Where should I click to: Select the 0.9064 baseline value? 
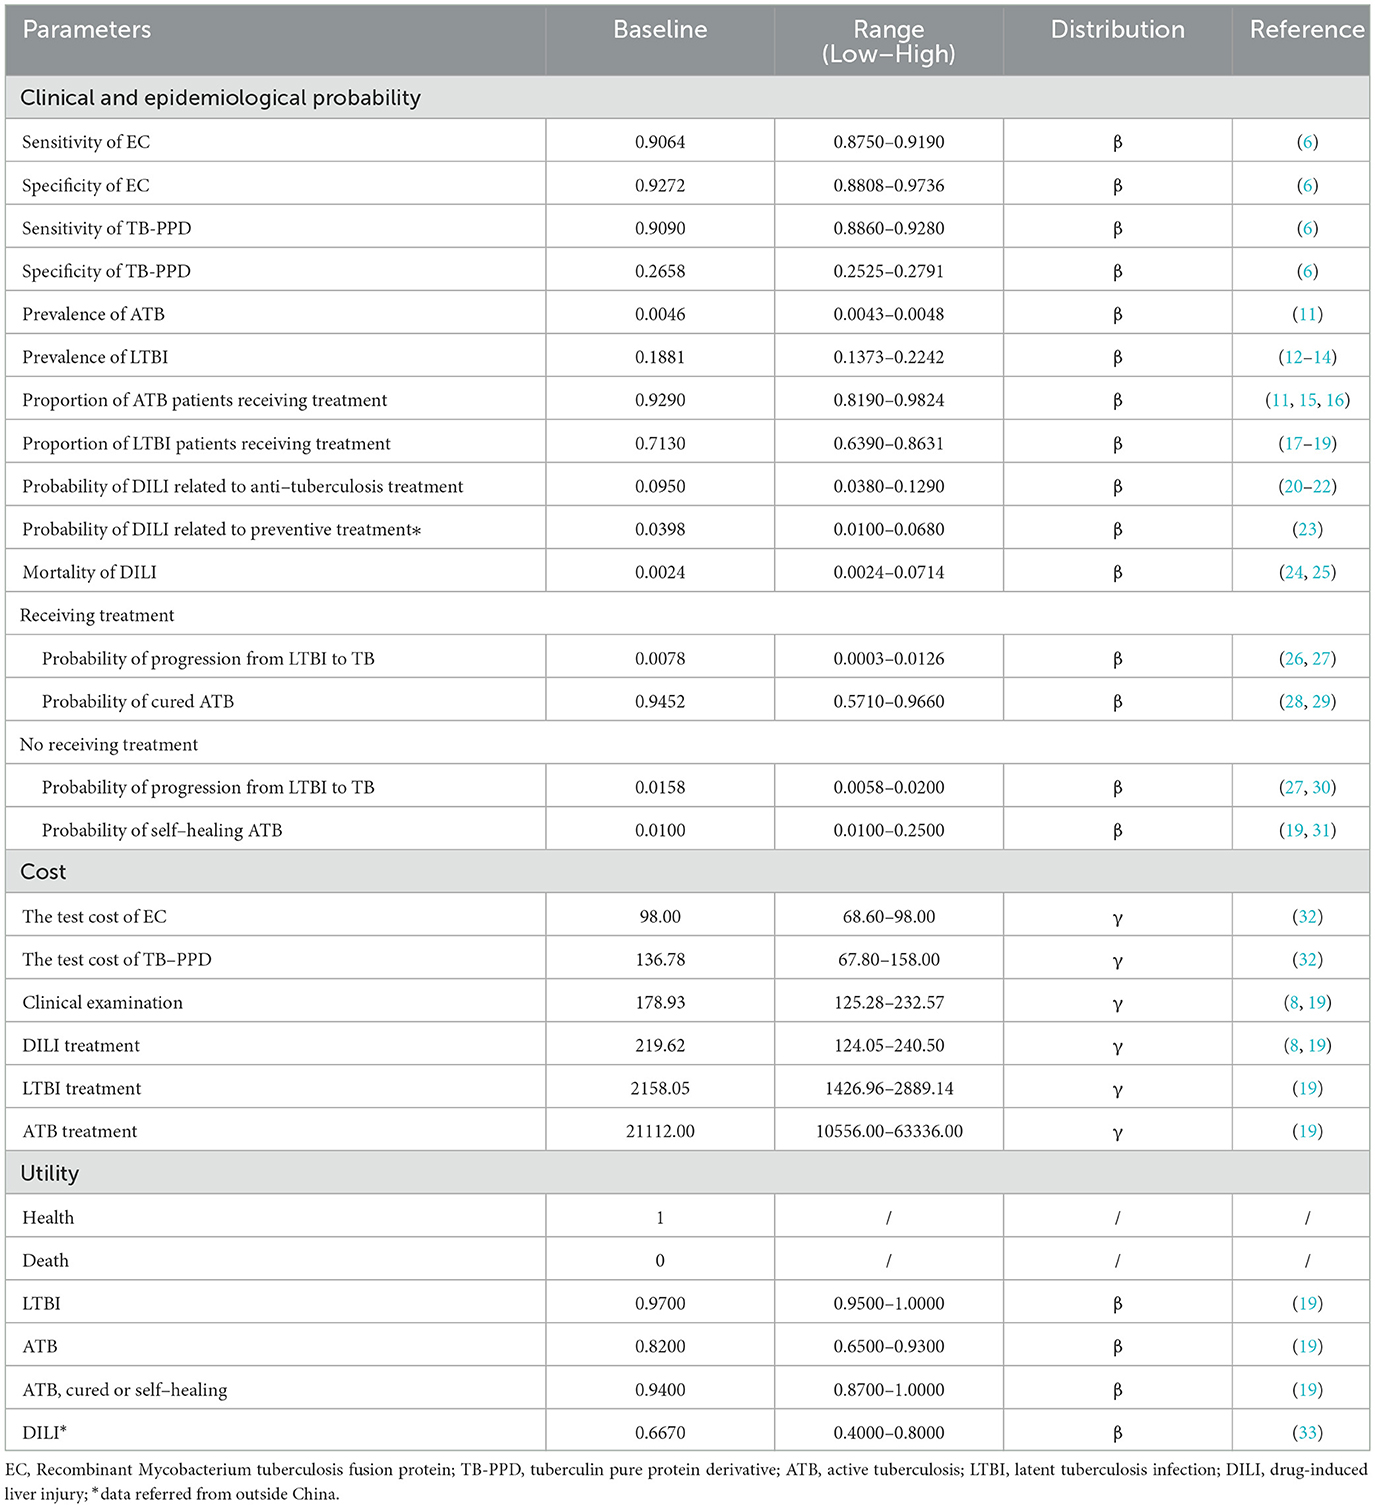[660, 142]
